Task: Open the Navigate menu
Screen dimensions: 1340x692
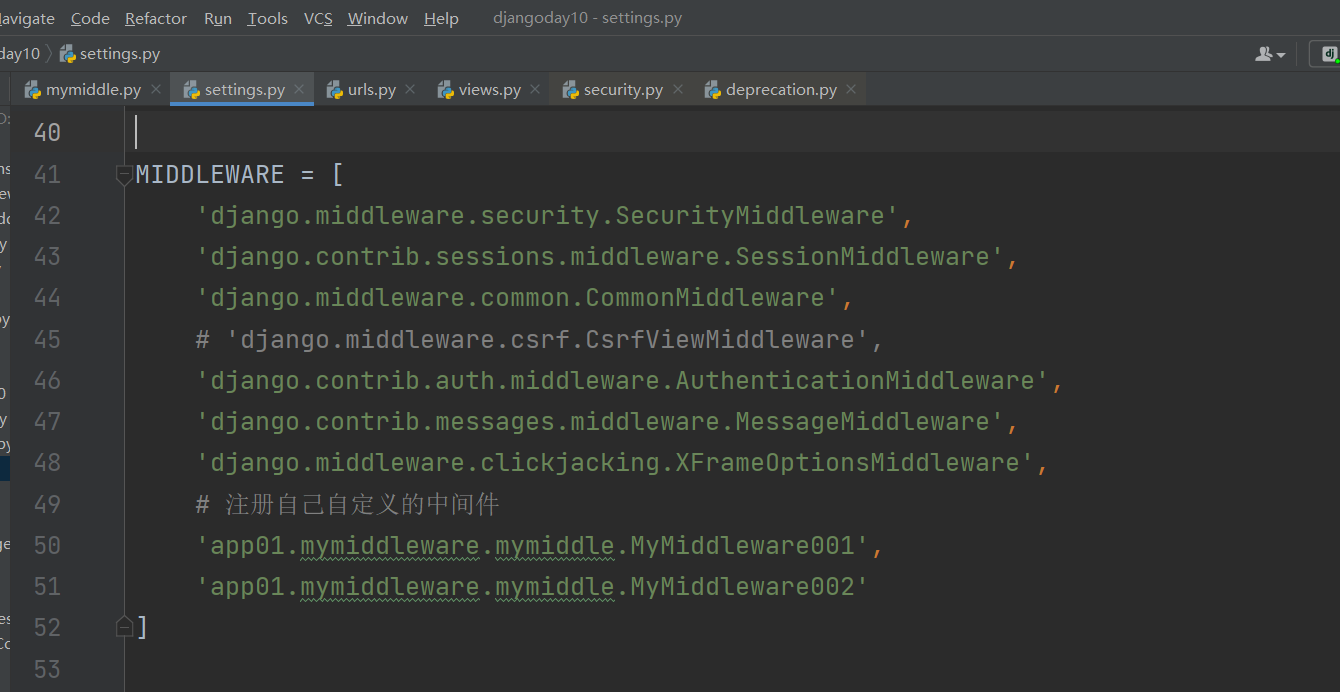Action: coord(27,19)
